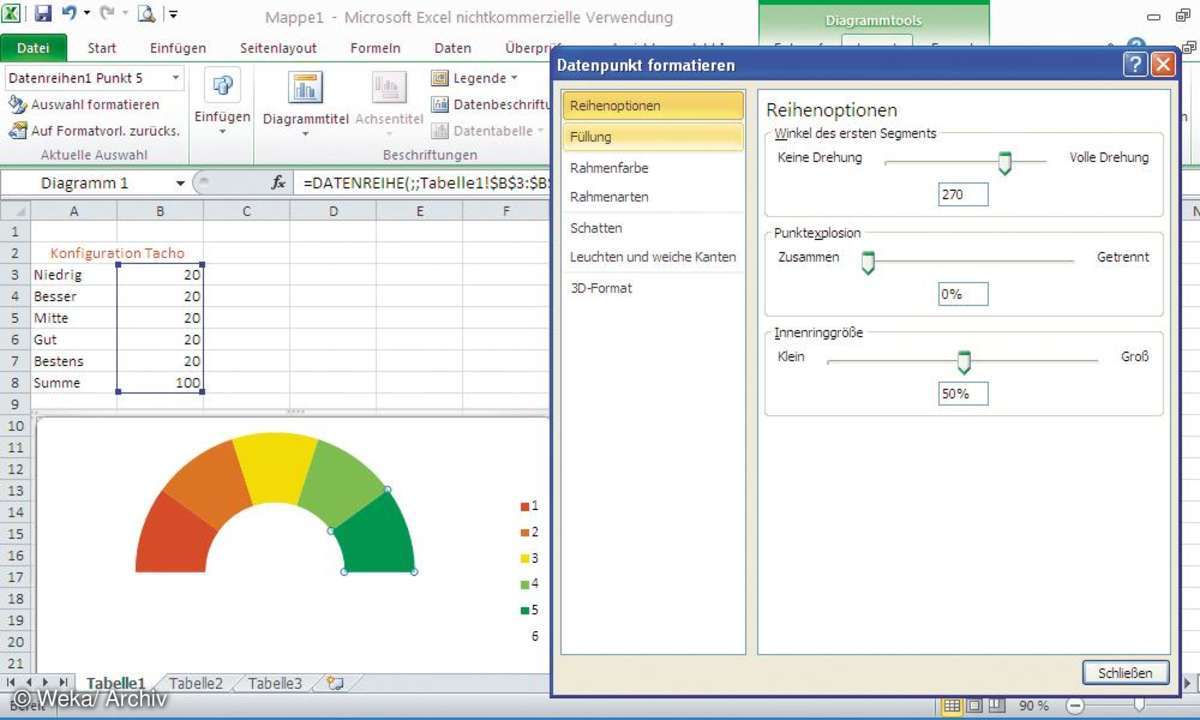This screenshot has height=720, width=1200.
Task: Select Rahmenarten in the dialog sidebar
Action: (x=653, y=197)
